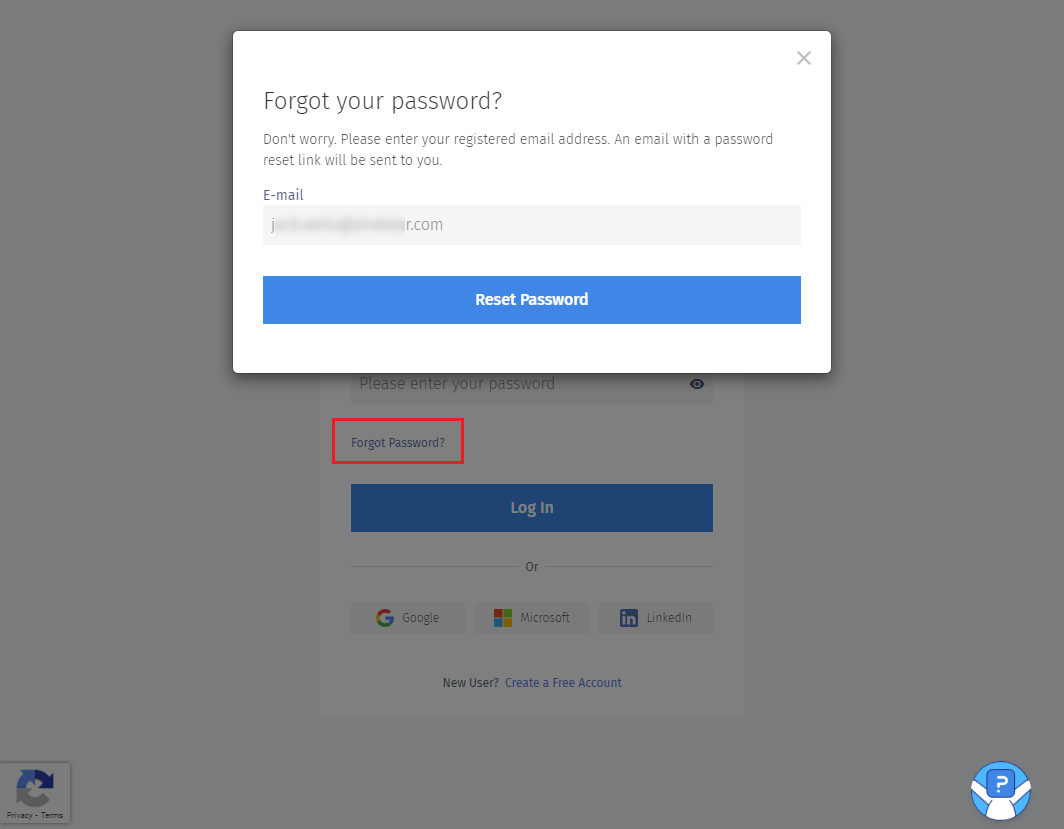Click the Reset Password button
The height and width of the screenshot is (829, 1064).
coord(531,300)
